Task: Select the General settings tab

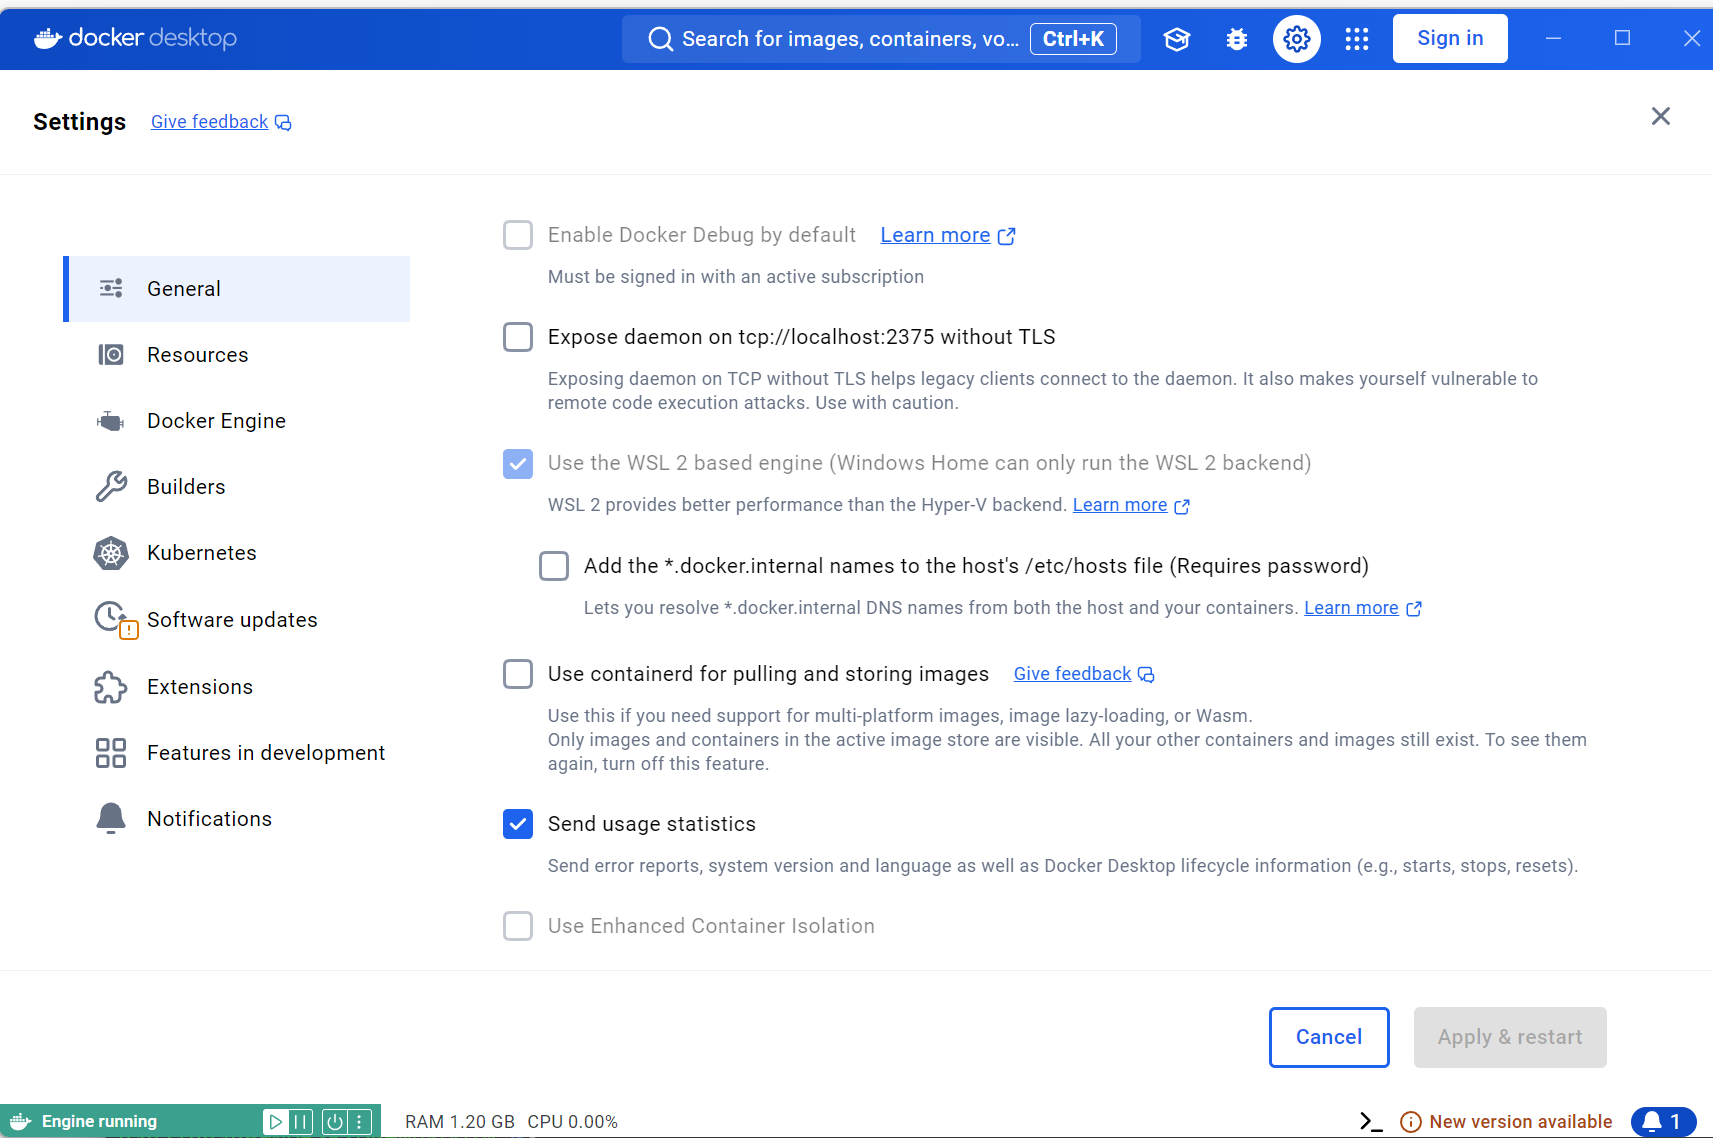Action: tap(237, 289)
